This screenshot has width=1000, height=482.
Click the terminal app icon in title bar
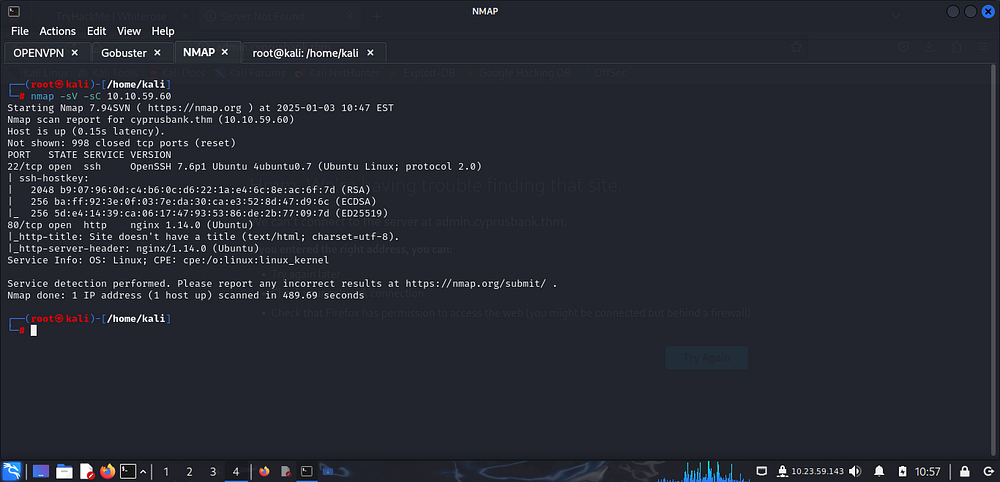click(14, 11)
